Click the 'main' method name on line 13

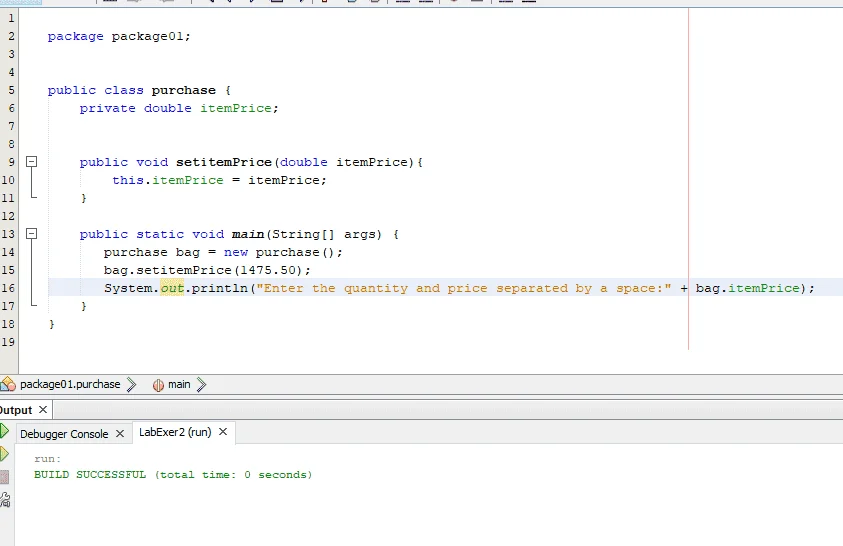tap(248, 234)
